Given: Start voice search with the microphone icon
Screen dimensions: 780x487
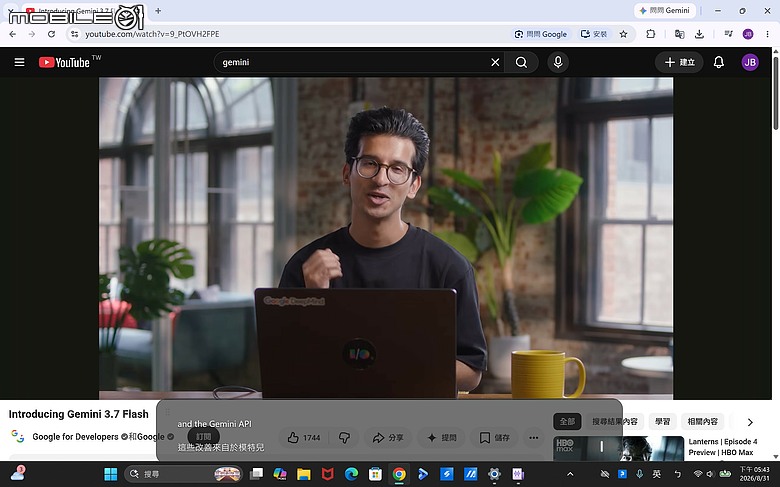Looking at the screenshot, I should point(558,62).
